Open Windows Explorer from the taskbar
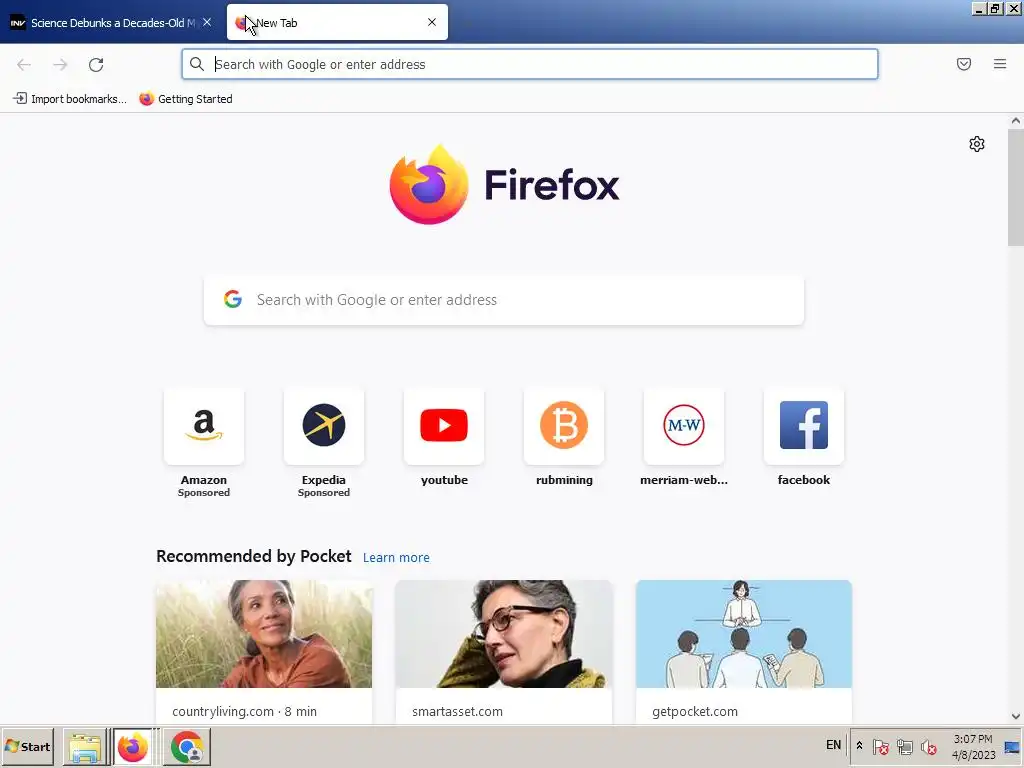Screen dimensions: 1024x768 tap(86, 747)
